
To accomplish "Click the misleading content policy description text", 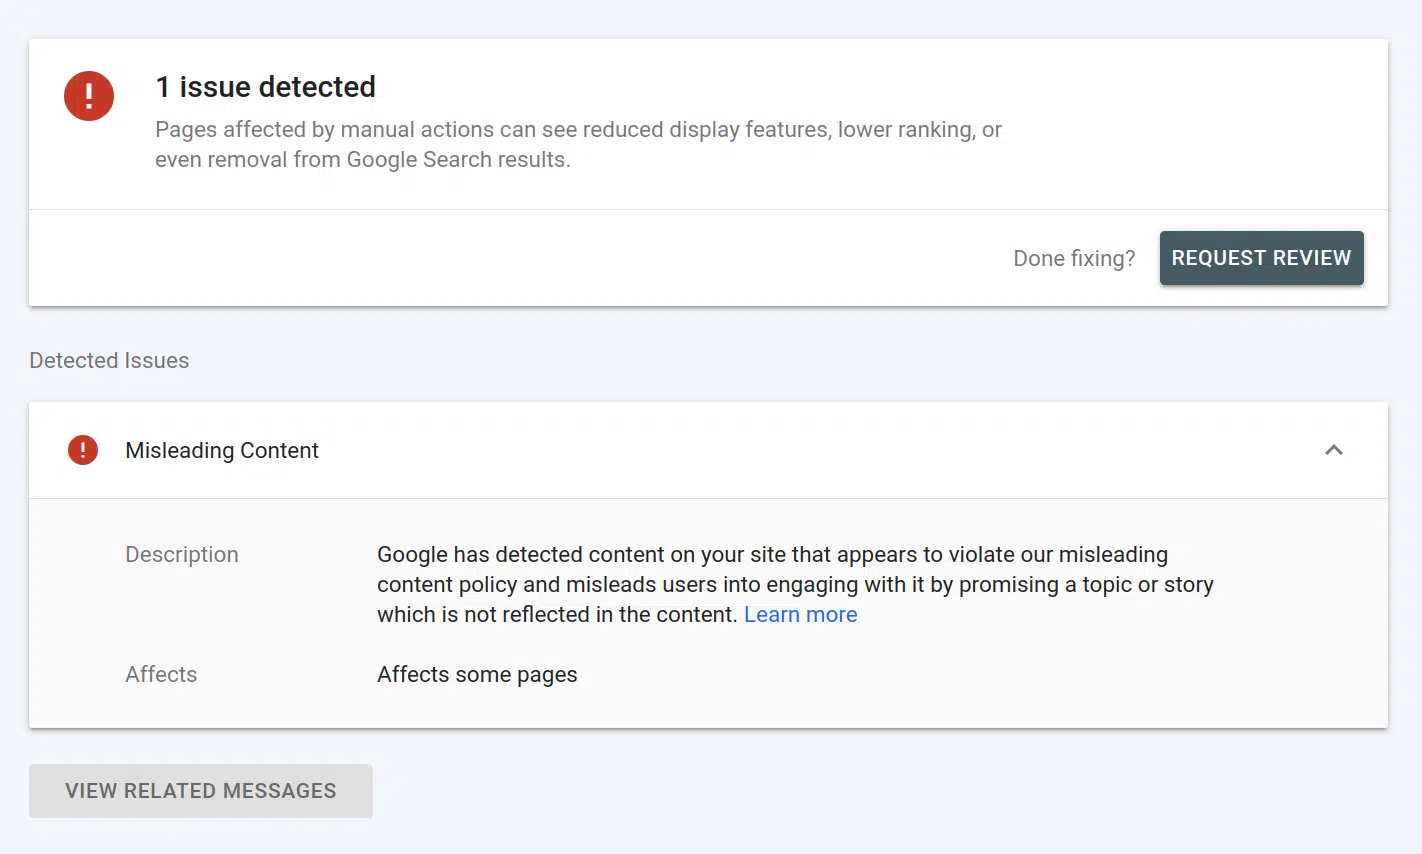I will (795, 584).
